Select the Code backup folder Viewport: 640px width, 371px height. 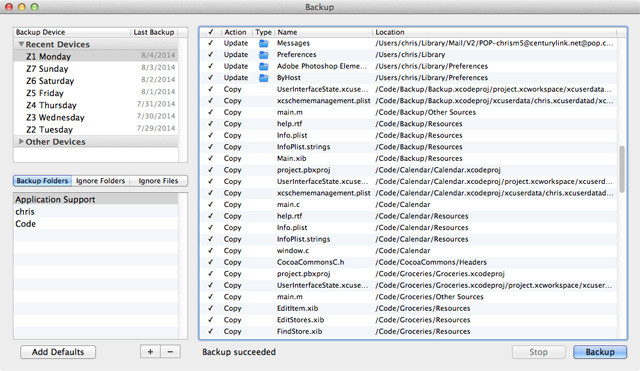(x=96, y=224)
